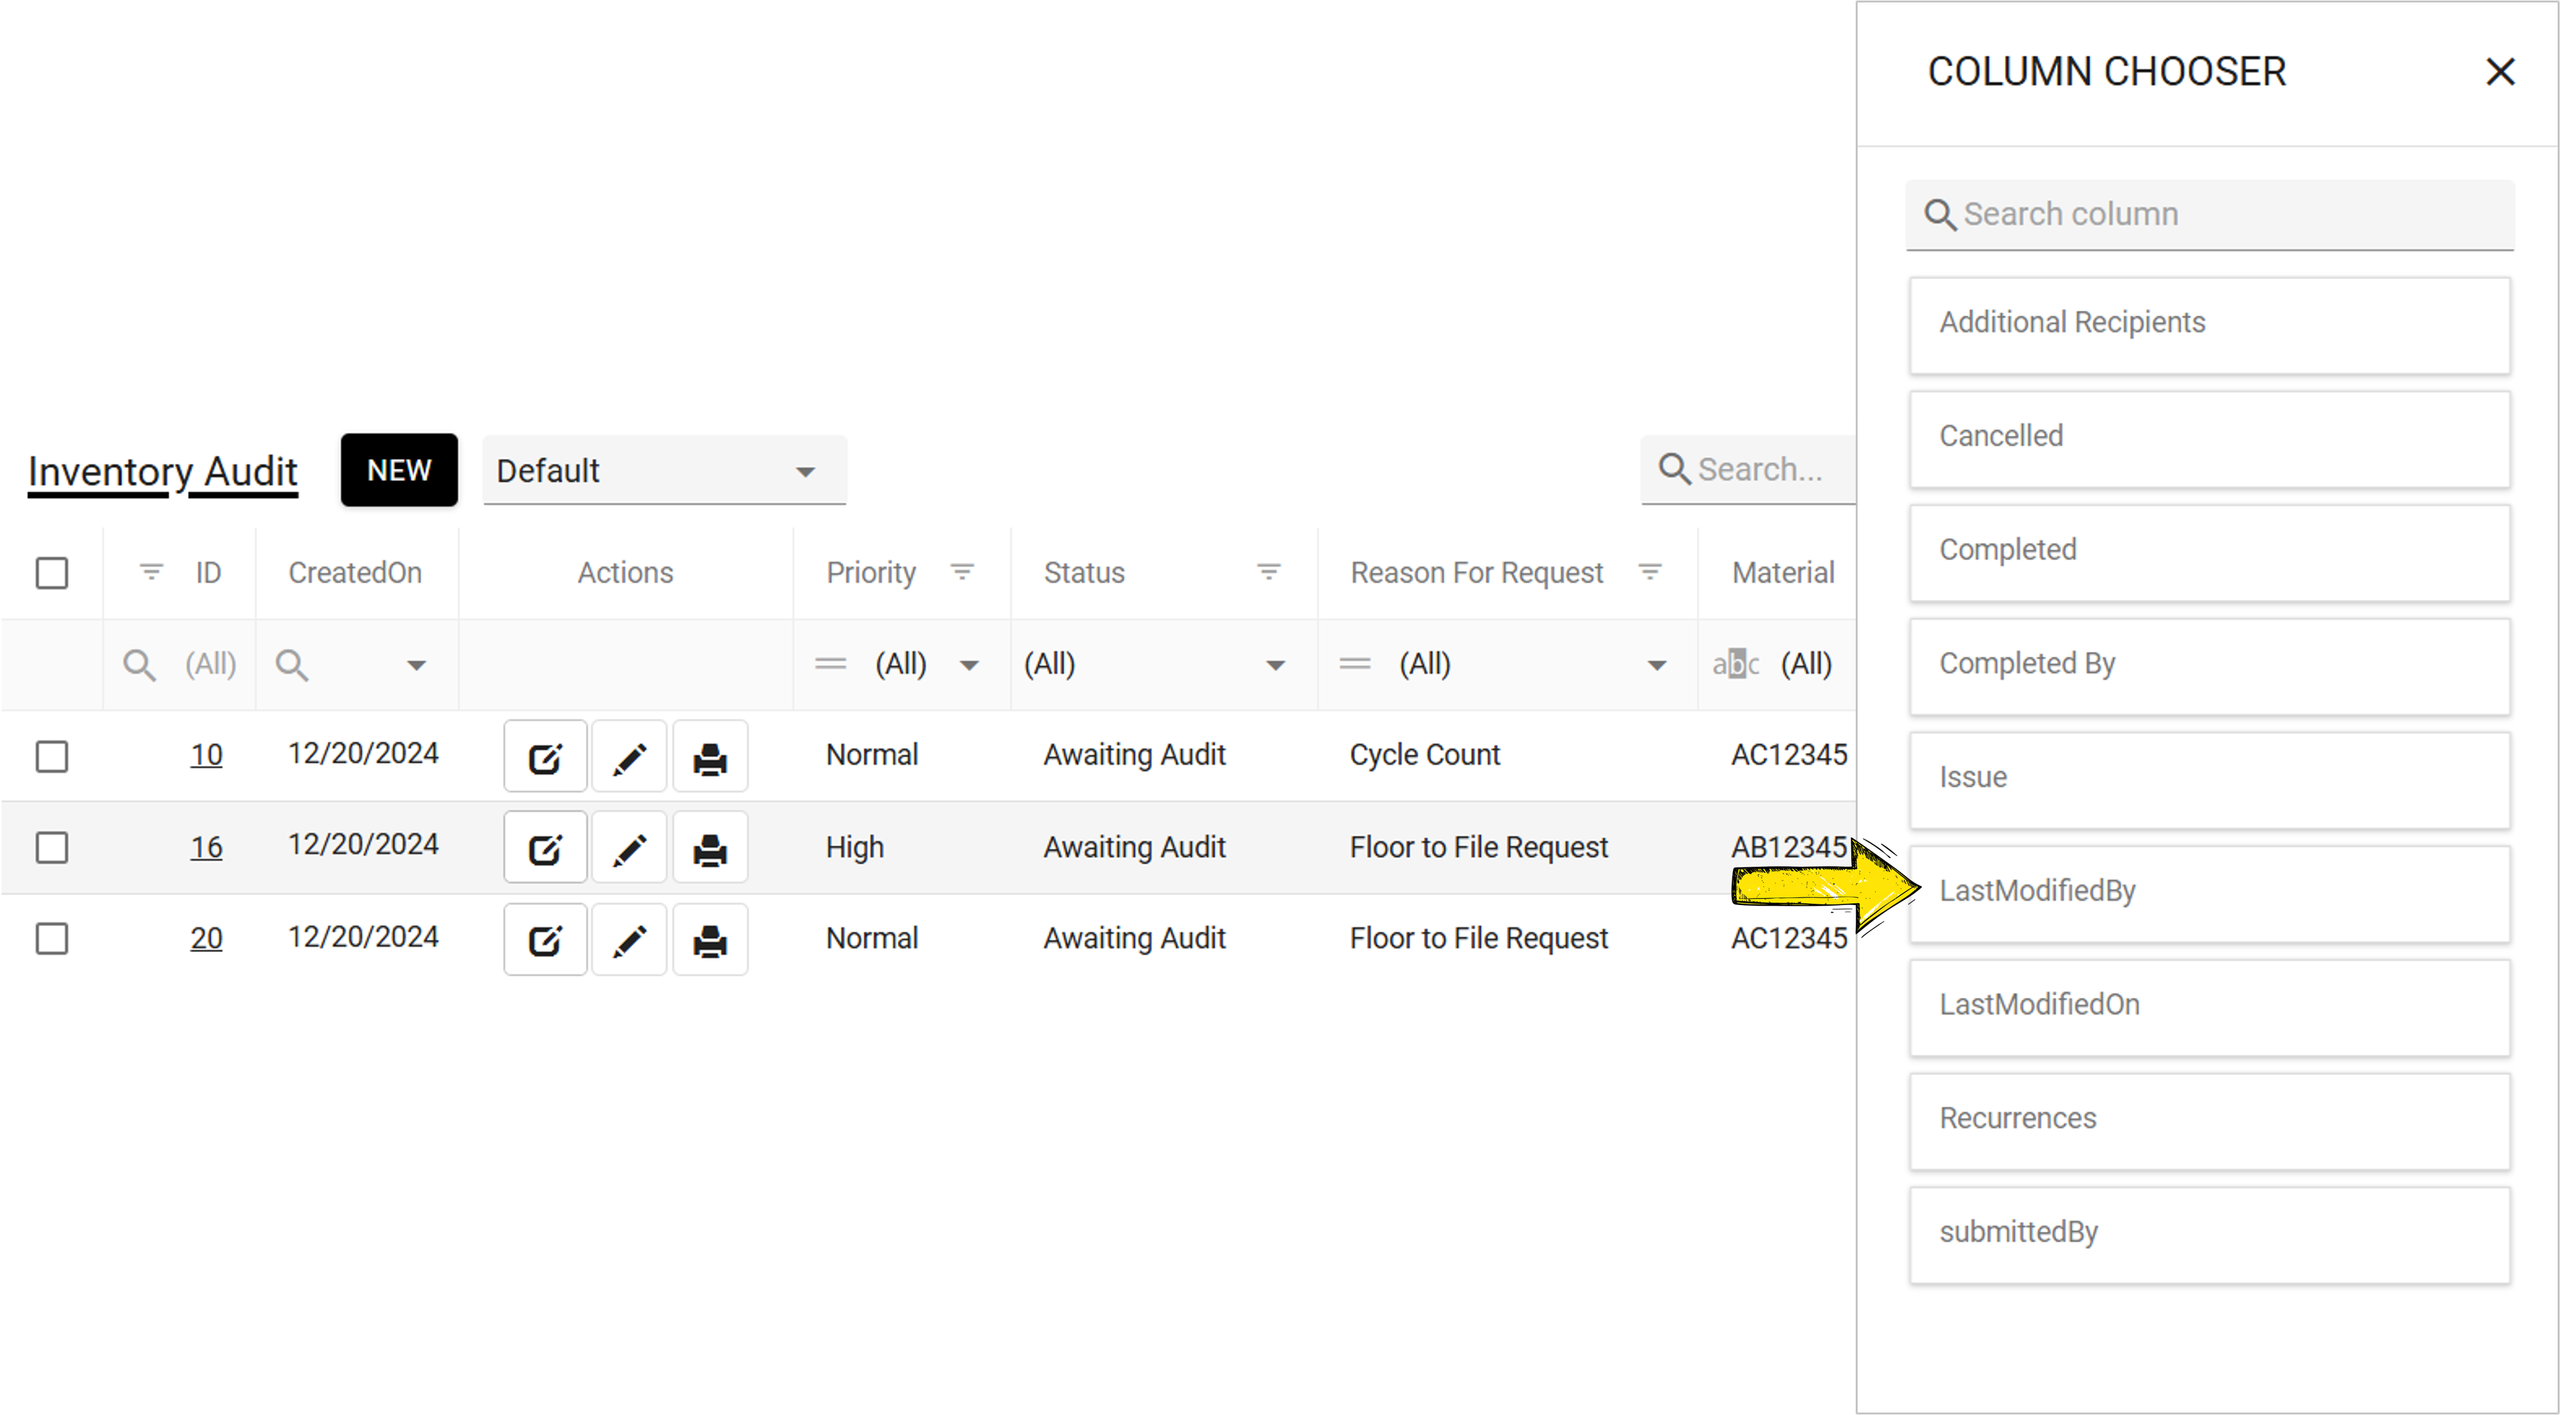Click the NEW button
The width and height of the screenshot is (2560, 1415).
(x=399, y=470)
